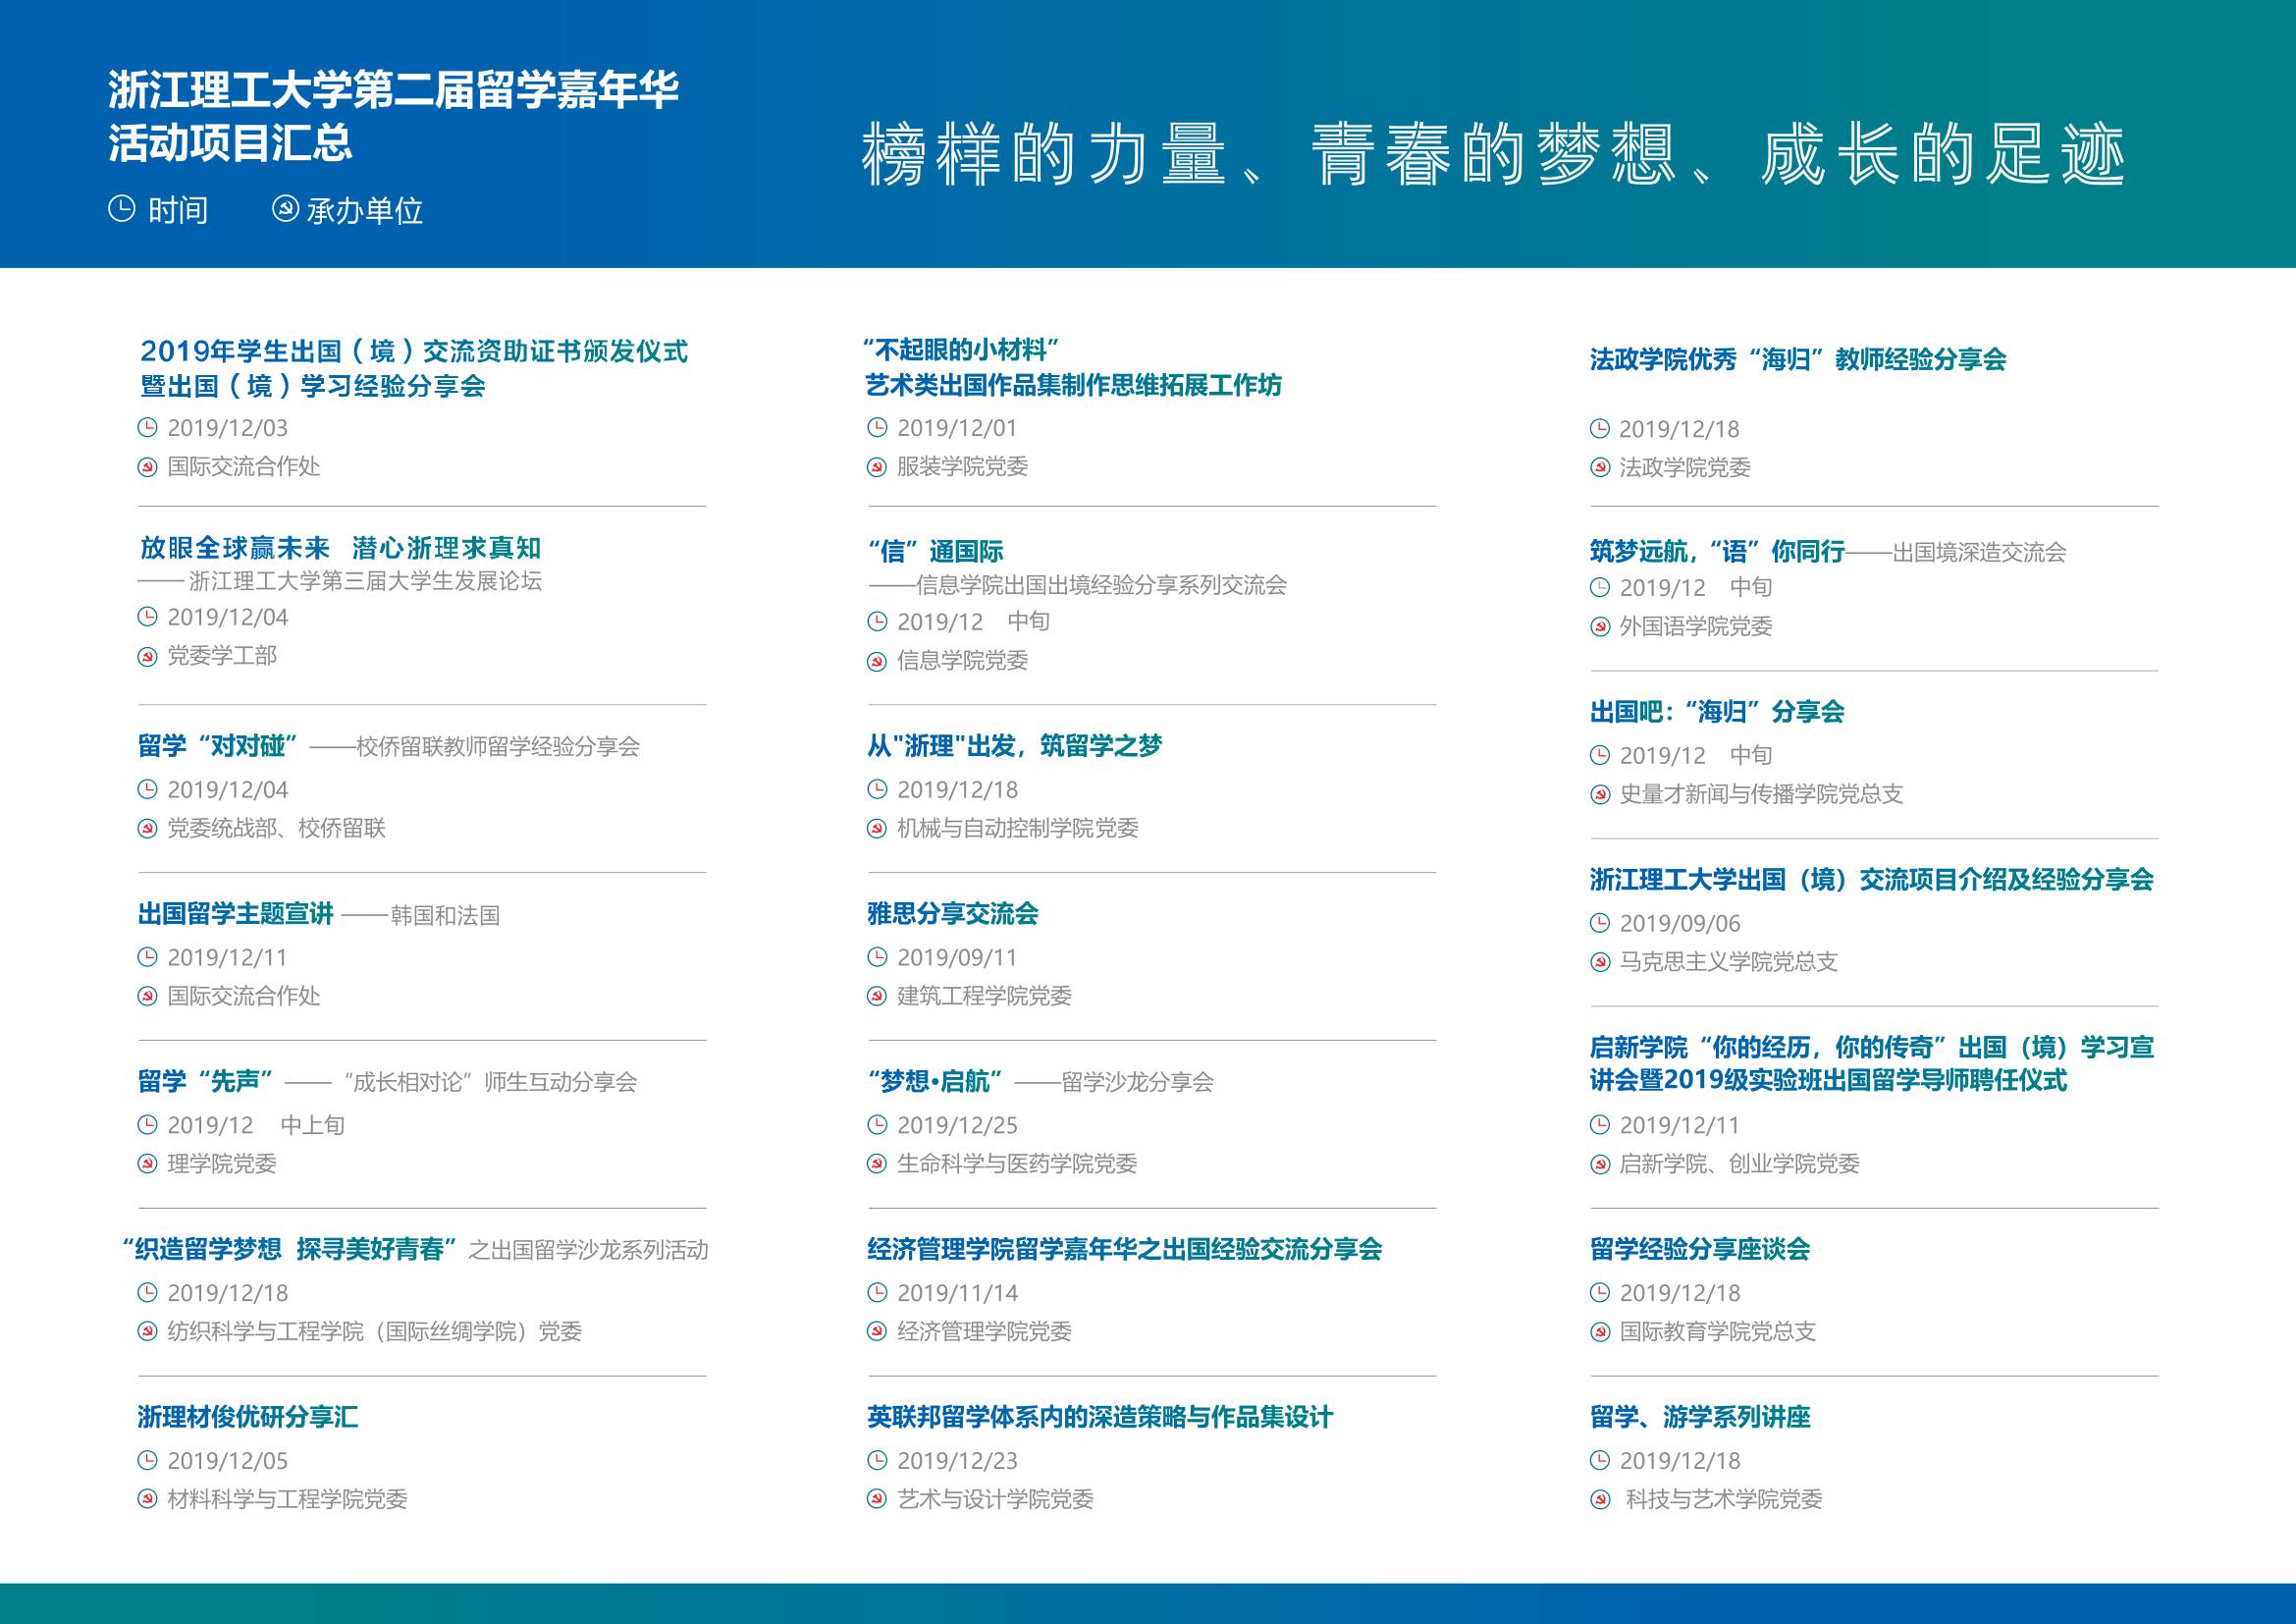Select the emblem icon beside 科技与艺术学院党委
The image size is (2296, 1624).
pos(1600,1500)
